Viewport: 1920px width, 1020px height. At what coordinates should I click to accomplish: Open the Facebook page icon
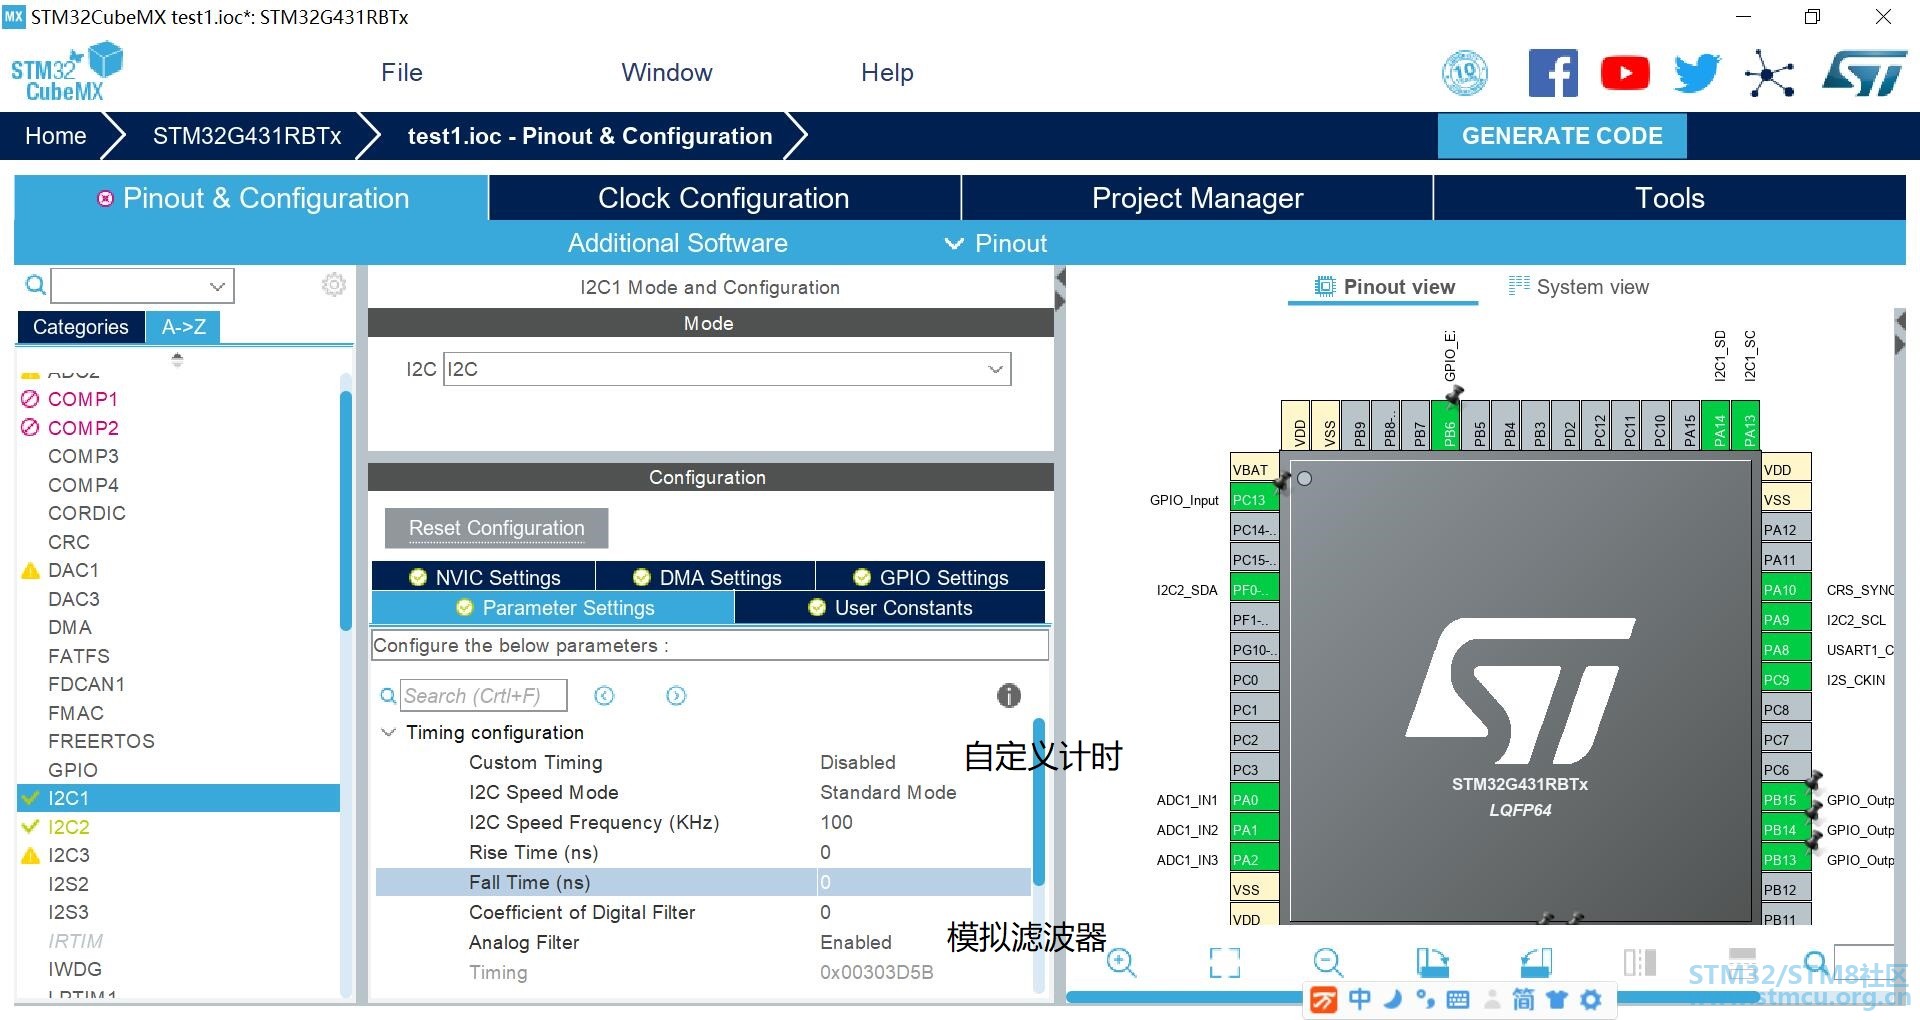1553,73
